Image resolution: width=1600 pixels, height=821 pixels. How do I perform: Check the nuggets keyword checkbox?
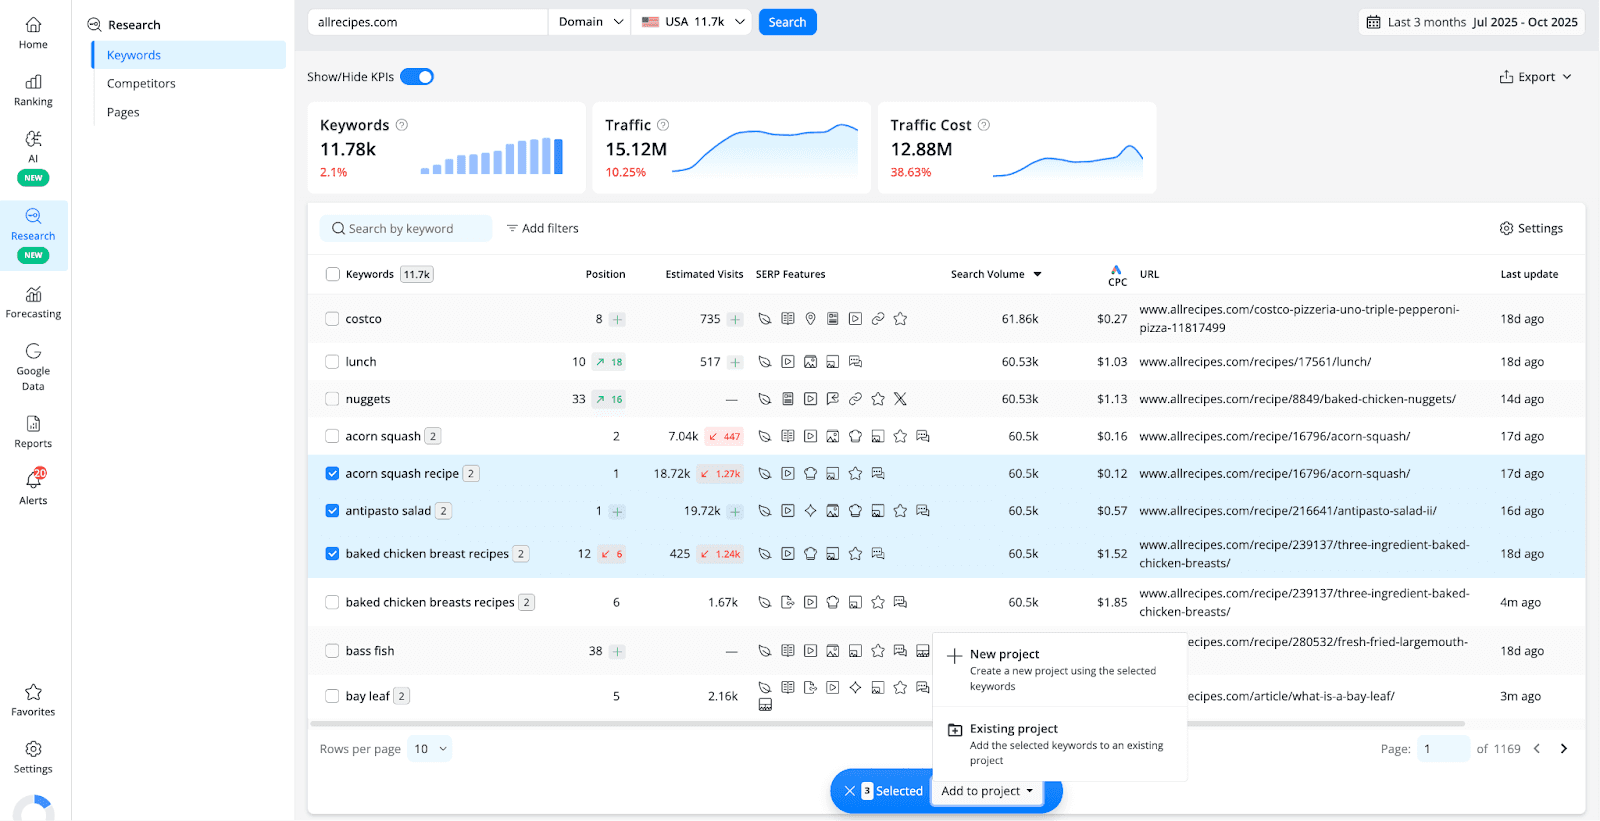pos(332,399)
